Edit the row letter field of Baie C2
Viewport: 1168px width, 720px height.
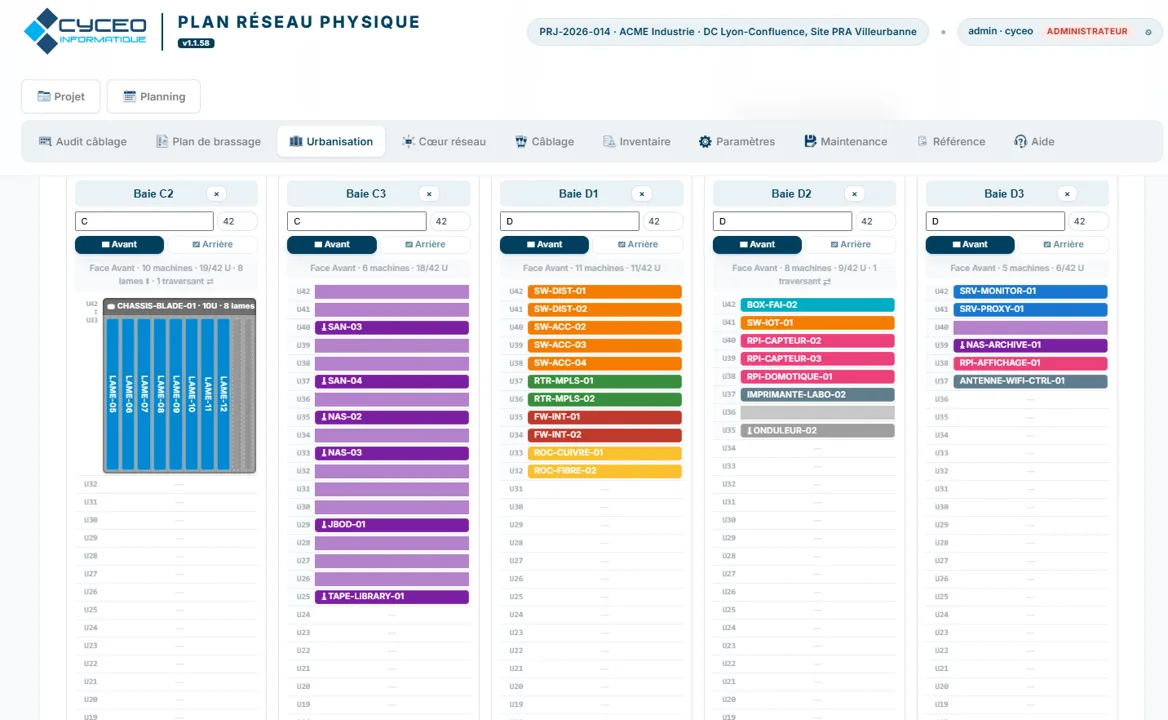(x=145, y=221)
